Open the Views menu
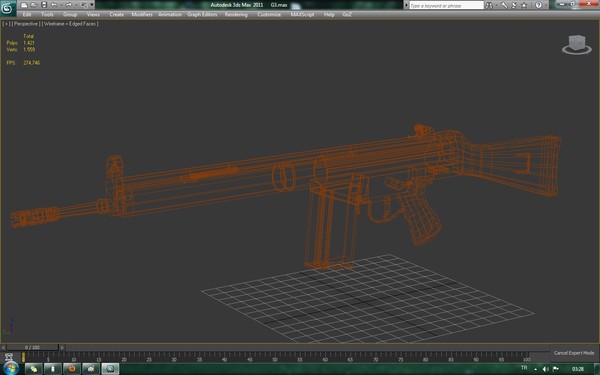Image resolution: width=600 pixels, height=375 pixels. 93,15
